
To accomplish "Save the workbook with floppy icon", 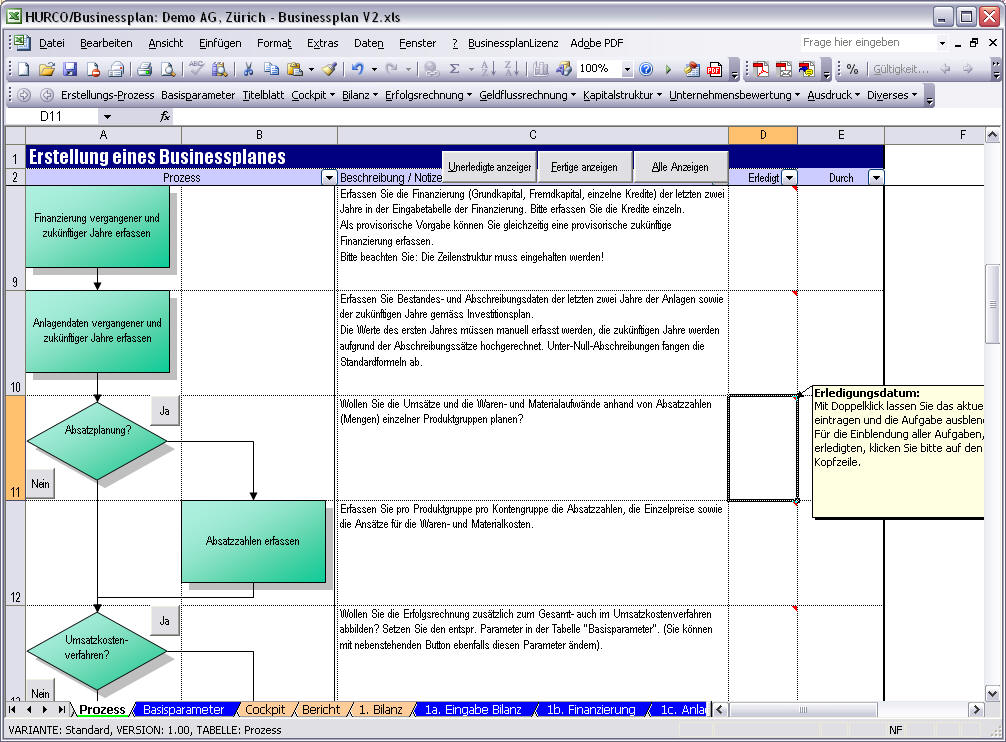I will [69, 69].
